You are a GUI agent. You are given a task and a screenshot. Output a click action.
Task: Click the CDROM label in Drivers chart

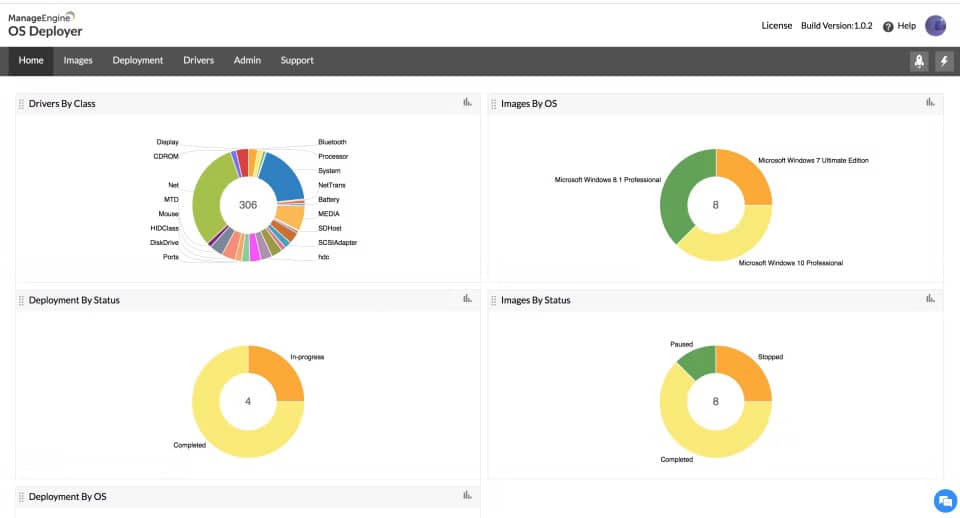coord(166,157)
